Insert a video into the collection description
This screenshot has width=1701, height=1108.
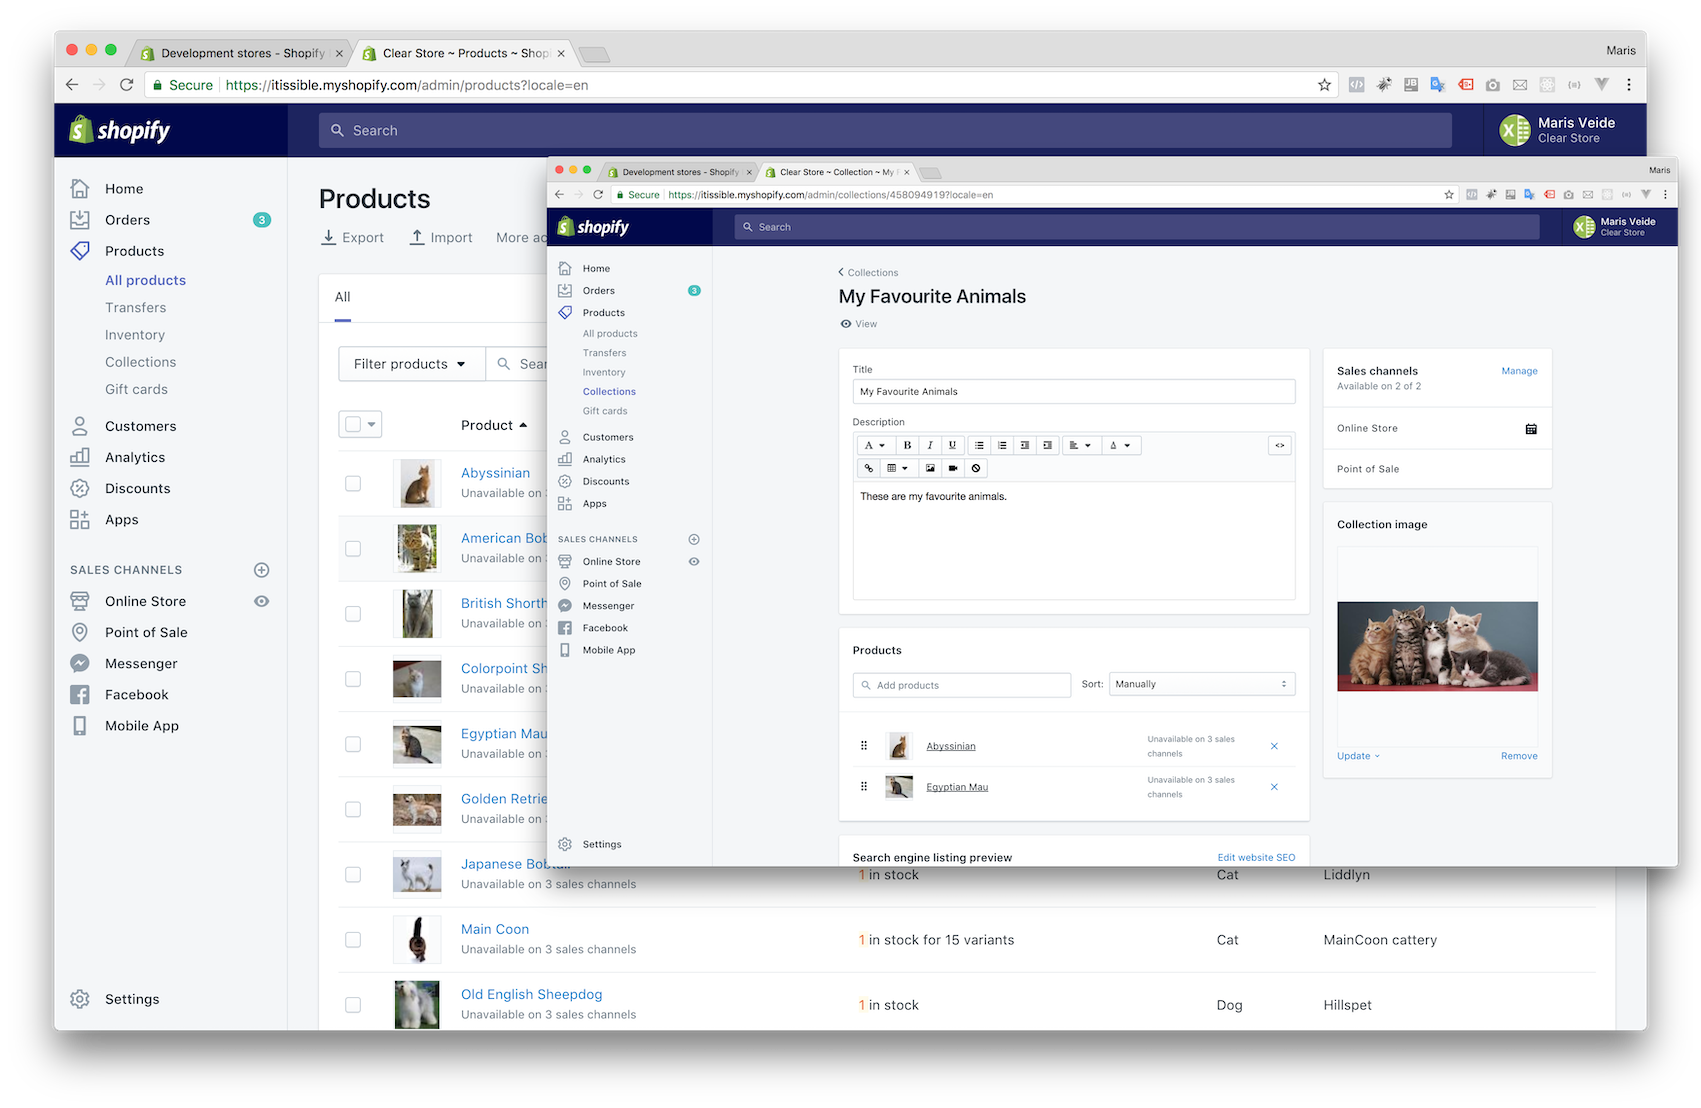[x=953, y=468]
